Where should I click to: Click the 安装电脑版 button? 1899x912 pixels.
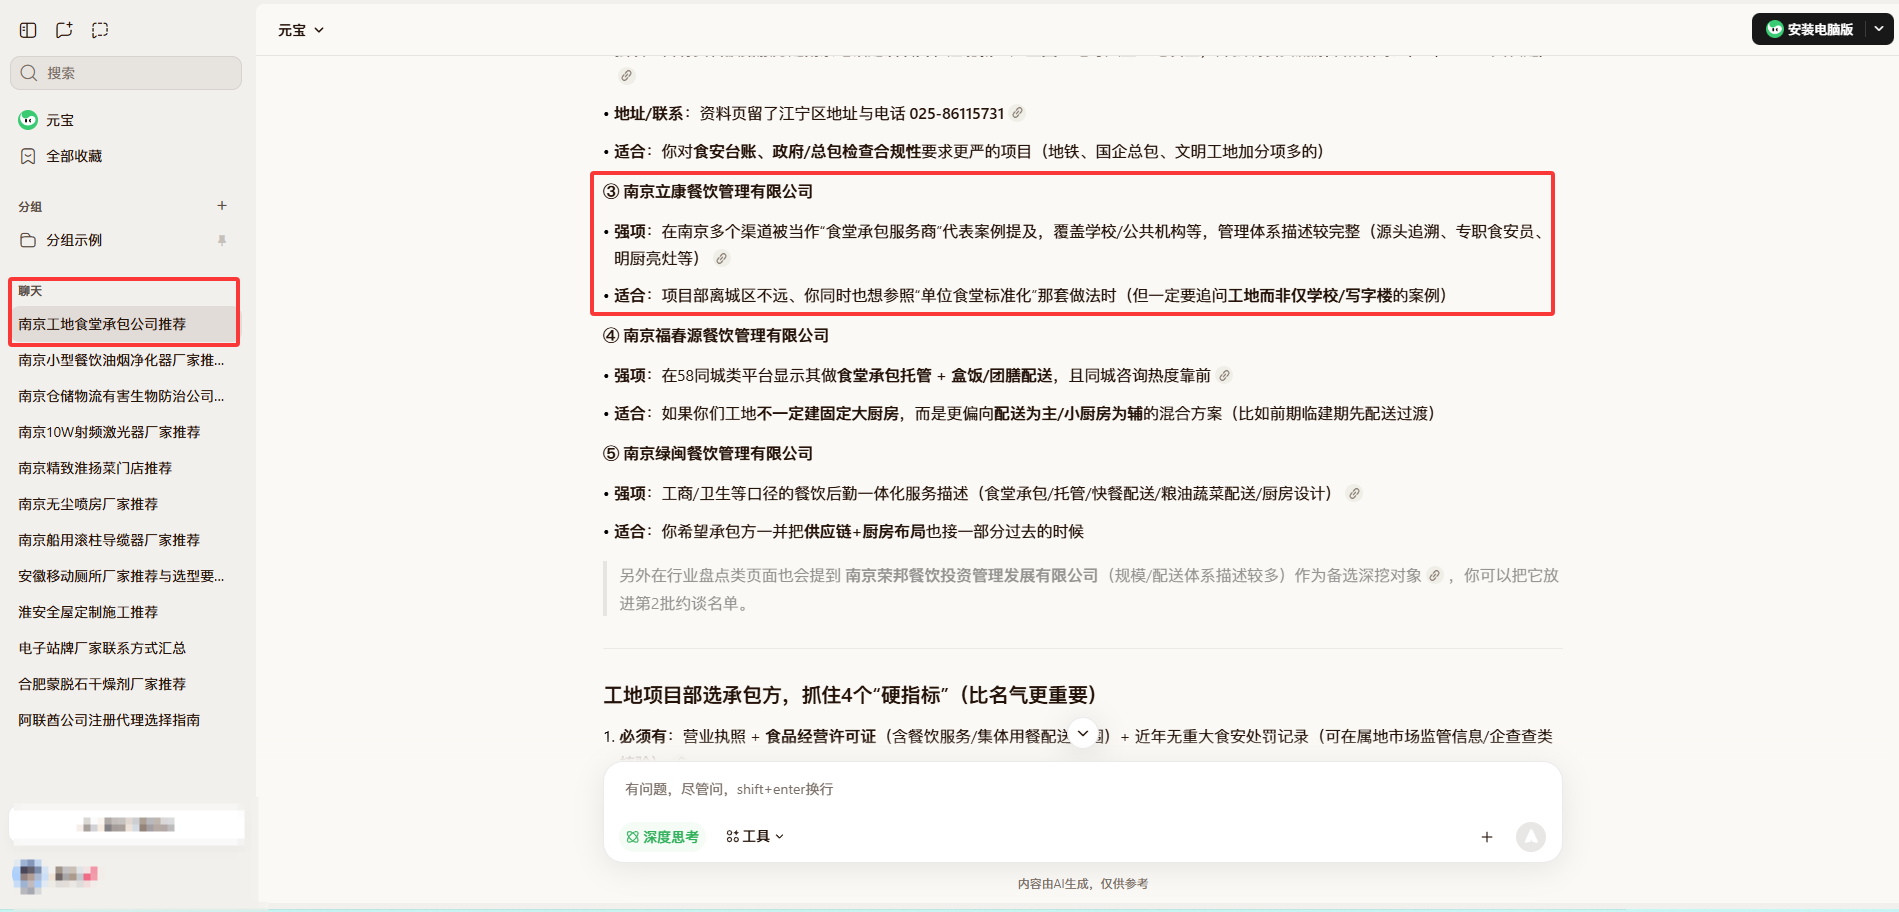click(1809, 29)
